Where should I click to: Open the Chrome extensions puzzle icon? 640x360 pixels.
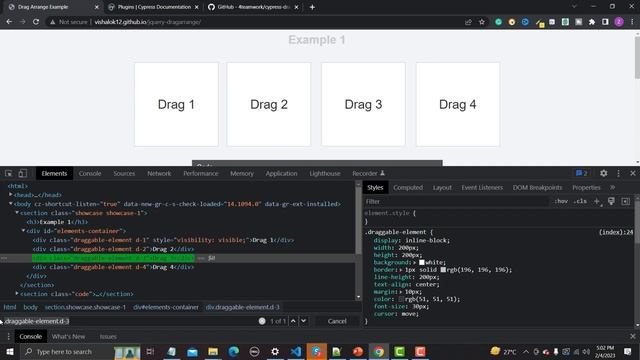591,22
